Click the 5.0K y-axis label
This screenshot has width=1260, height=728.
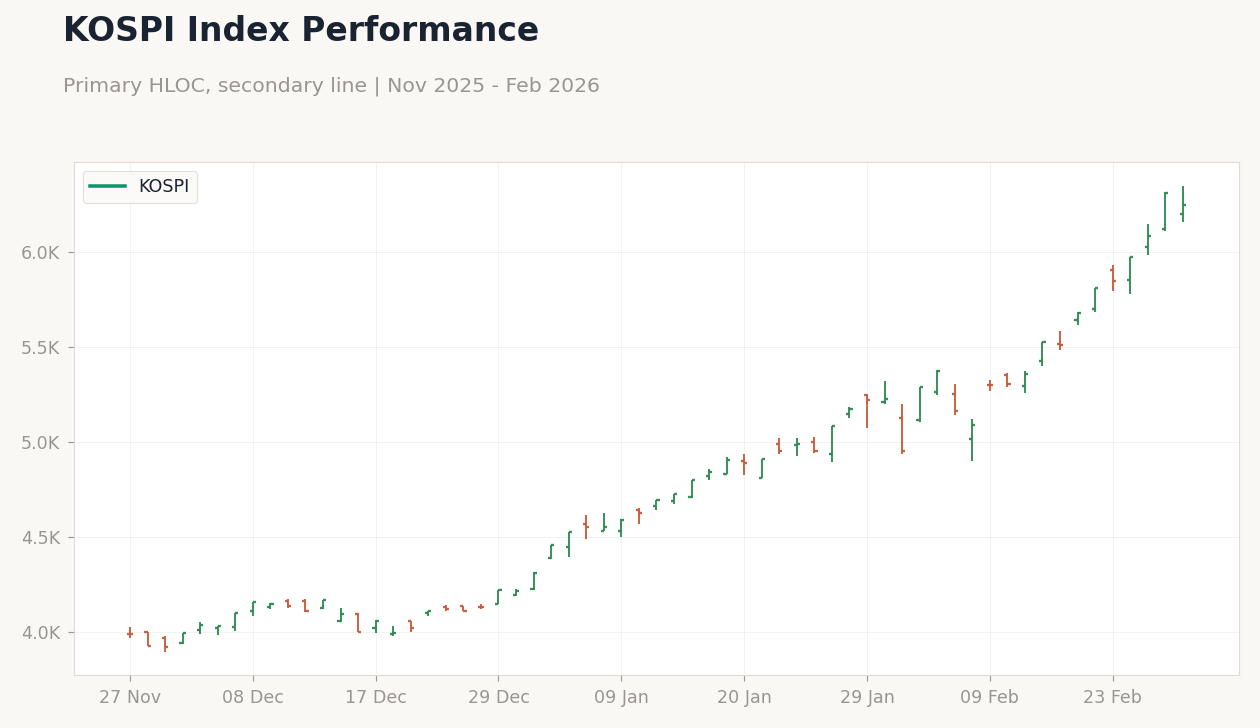coord(41,443)
